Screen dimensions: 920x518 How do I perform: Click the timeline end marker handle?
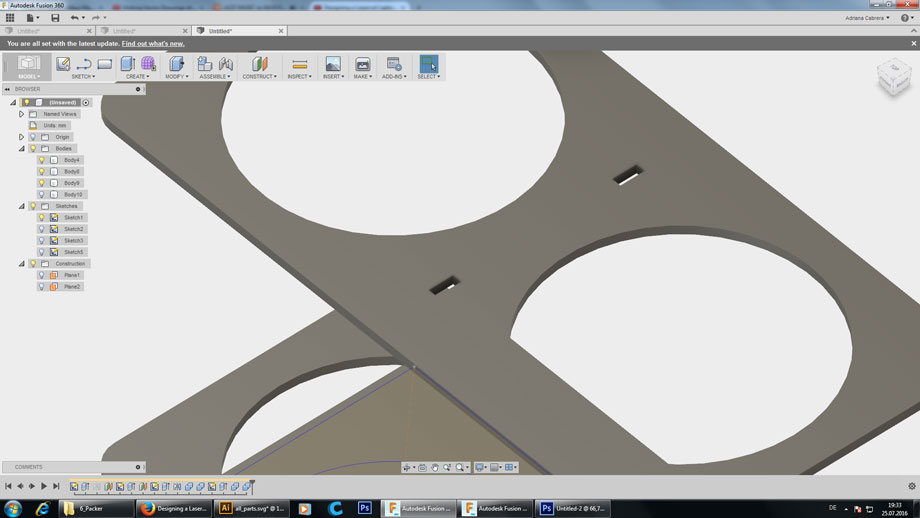click(x=252, y=484)
